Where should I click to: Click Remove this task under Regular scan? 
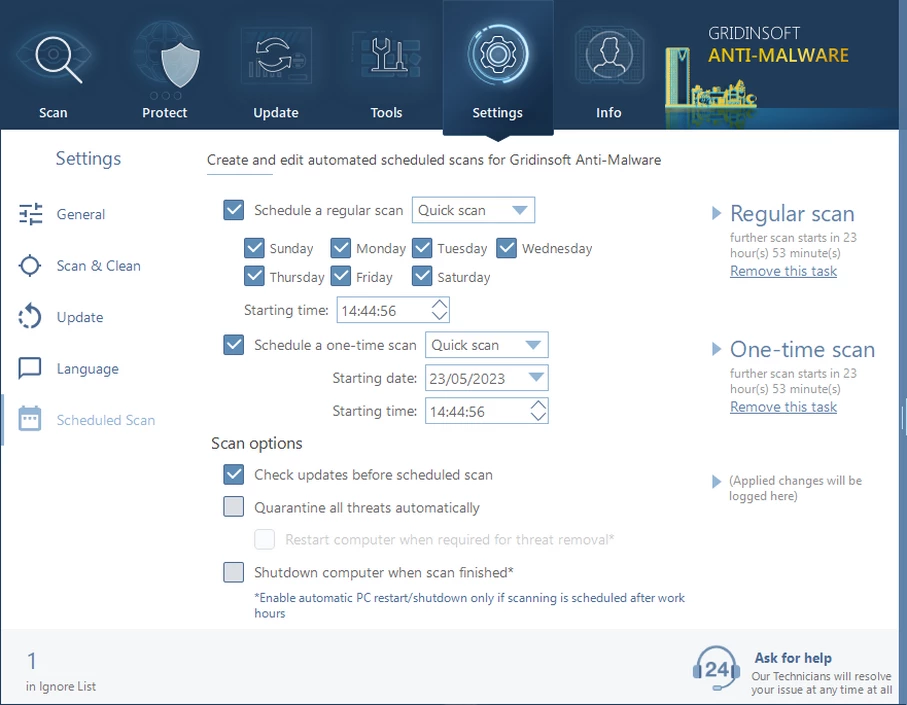coord(783,271)
